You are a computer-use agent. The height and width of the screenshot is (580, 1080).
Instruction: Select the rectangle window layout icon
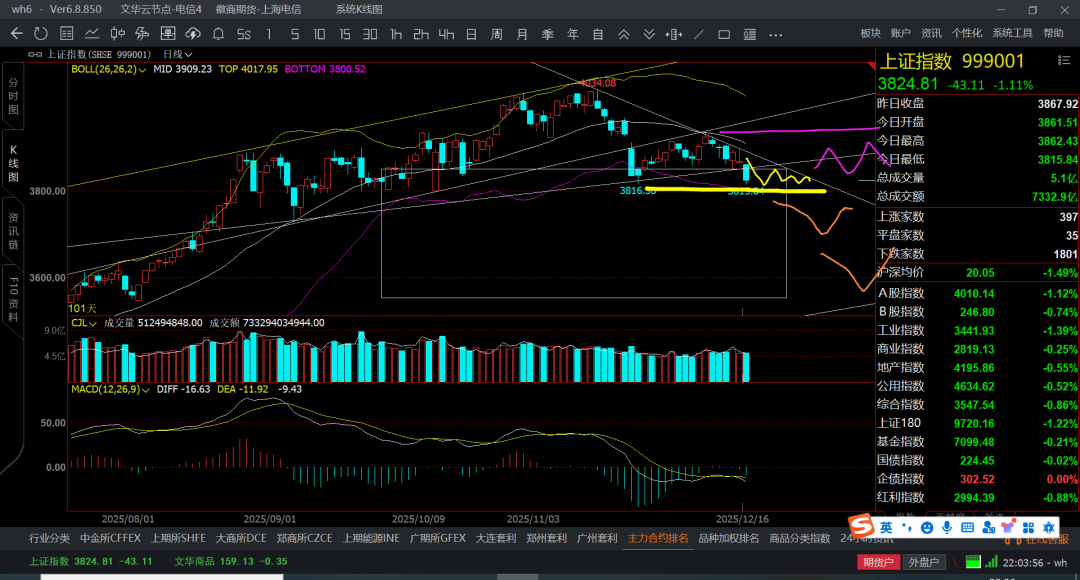pyautogui.click(x=724, y=34)
